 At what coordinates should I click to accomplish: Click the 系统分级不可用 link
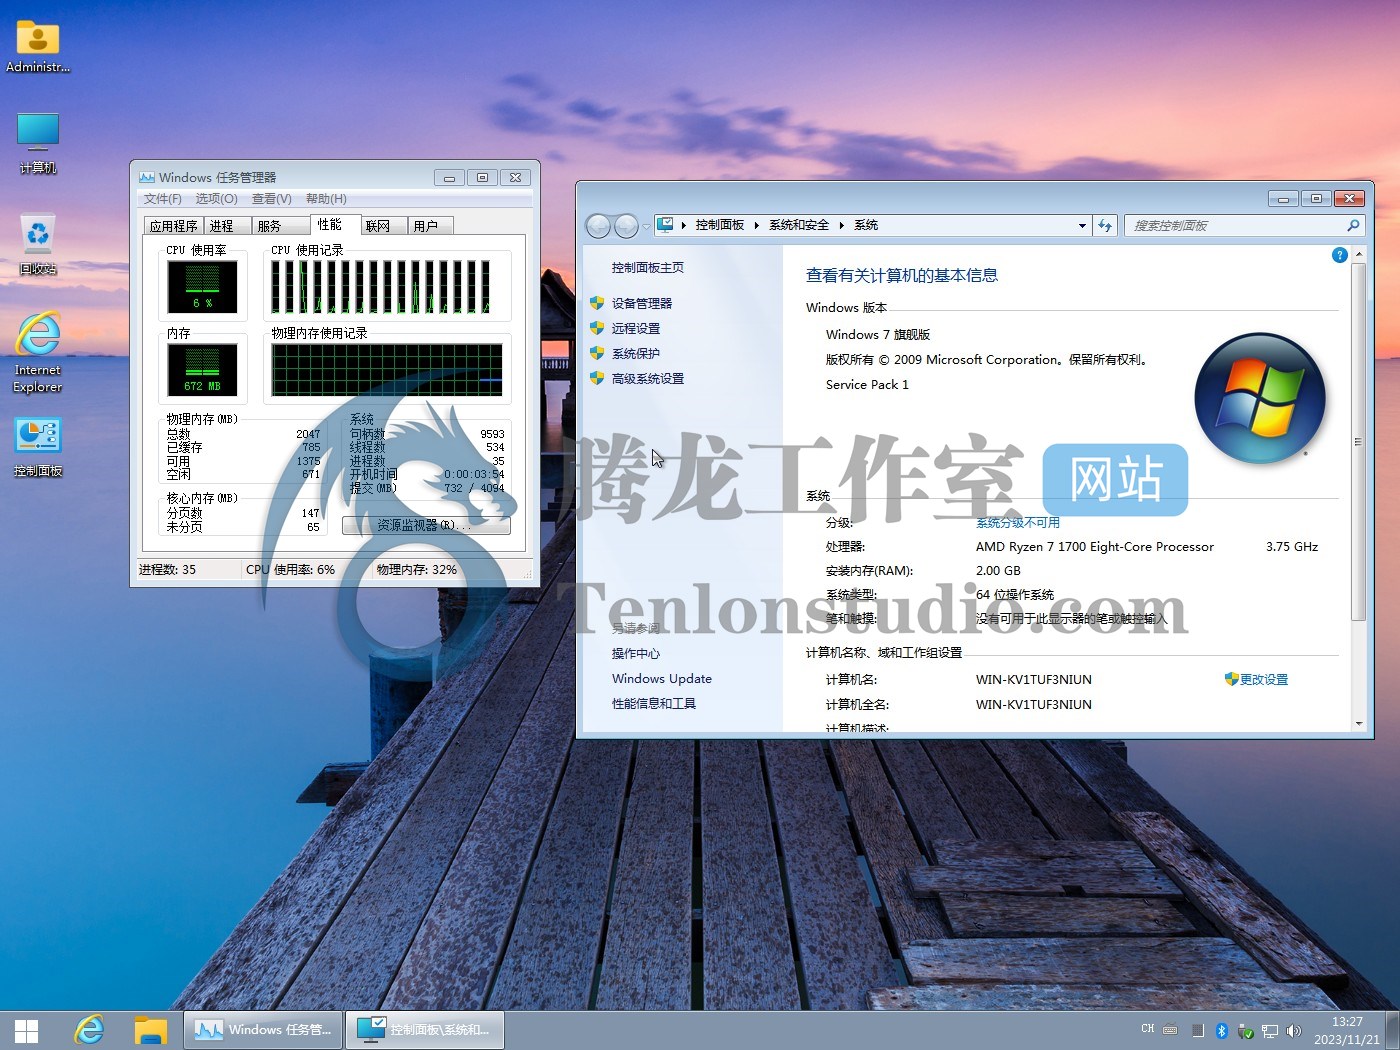click(x=1018, y=522)
